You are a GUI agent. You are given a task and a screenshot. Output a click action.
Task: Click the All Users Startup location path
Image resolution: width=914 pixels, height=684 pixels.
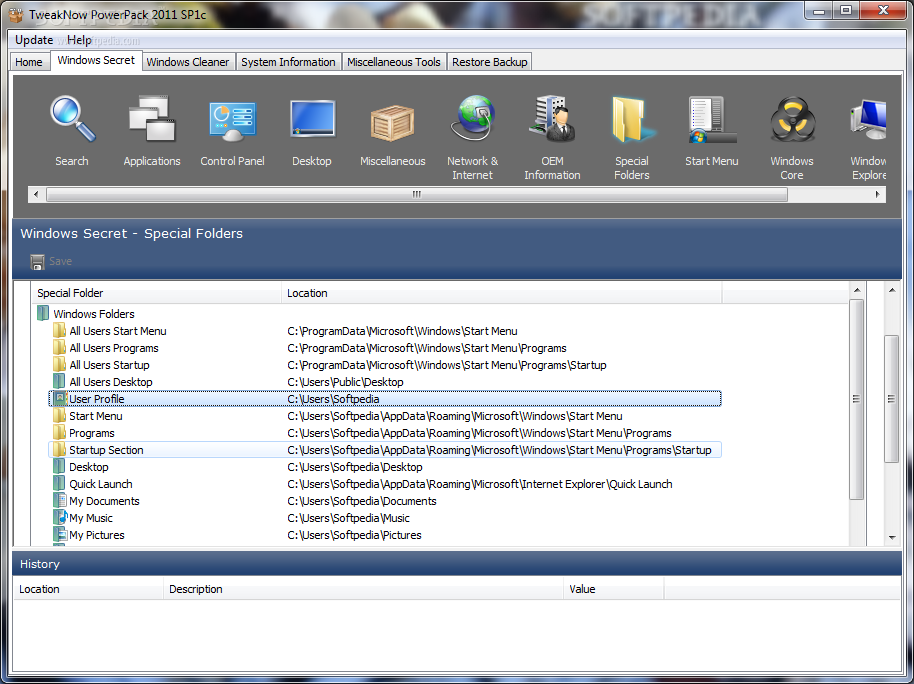click(447, 365)
